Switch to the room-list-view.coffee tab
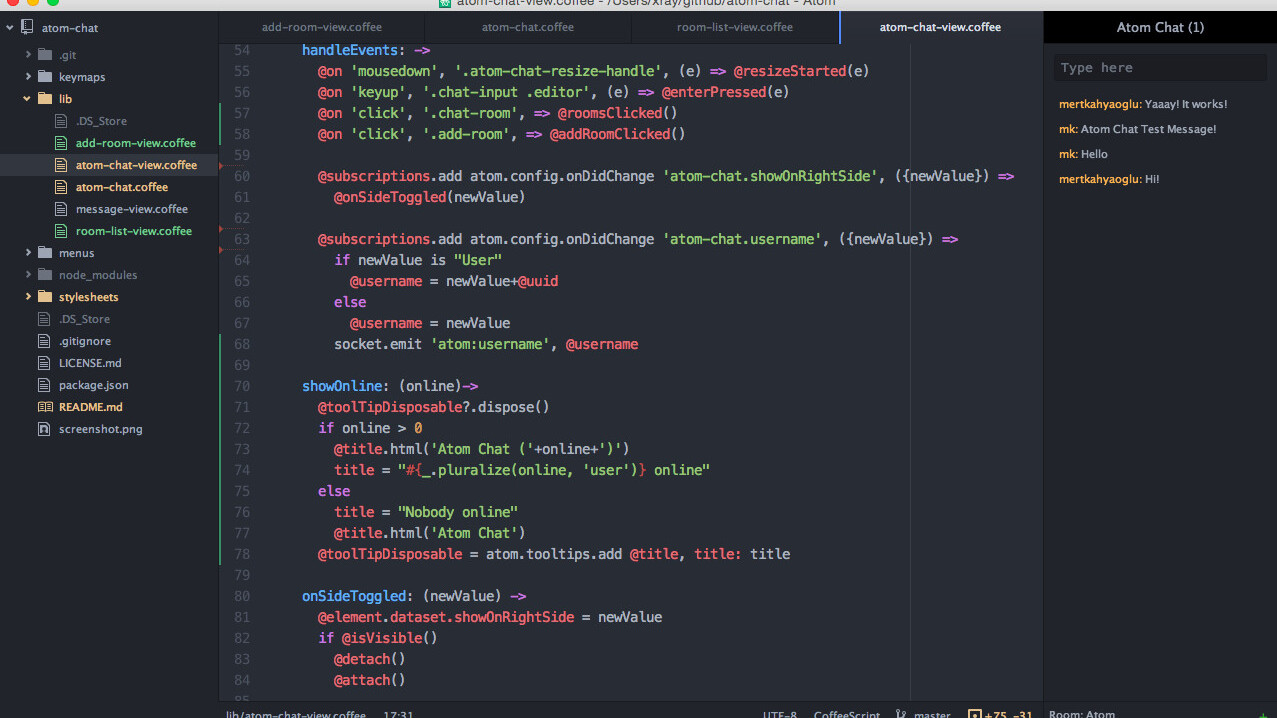This screenshot has height=718, width=1277. pyautogui.click(x=734, y=27)
